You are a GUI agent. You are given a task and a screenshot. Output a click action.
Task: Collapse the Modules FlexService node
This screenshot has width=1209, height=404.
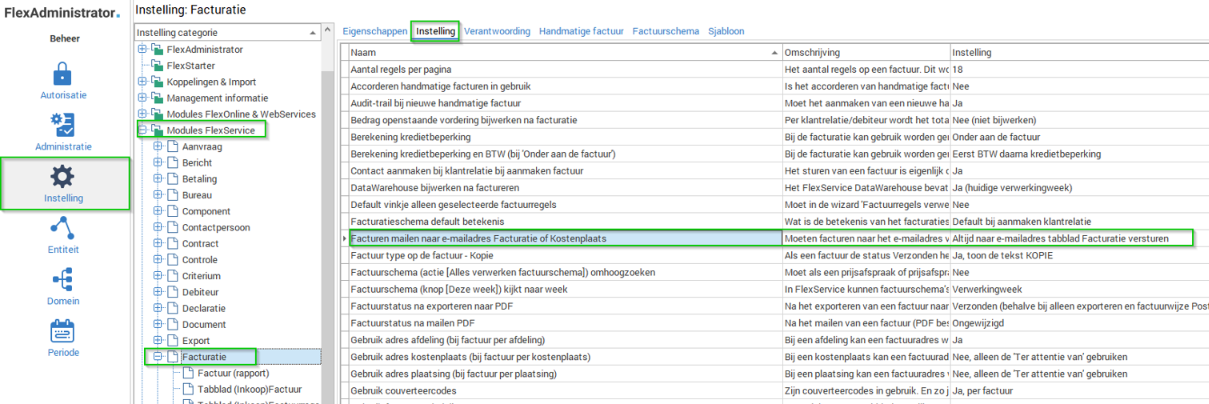(x=142, y=130)
